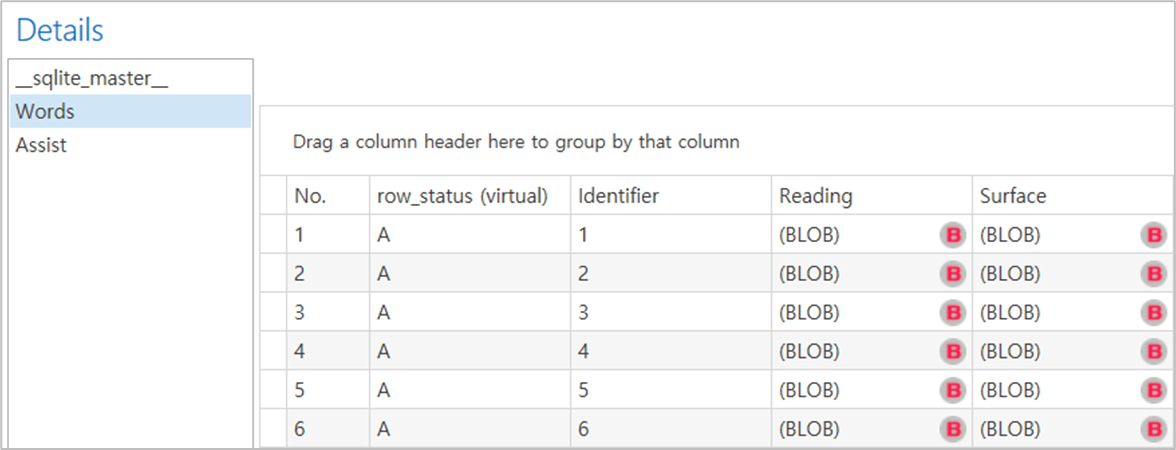View the Surface BLOB icon in row 6
The image size is (1176, 450).
(x=1154, y=429)
